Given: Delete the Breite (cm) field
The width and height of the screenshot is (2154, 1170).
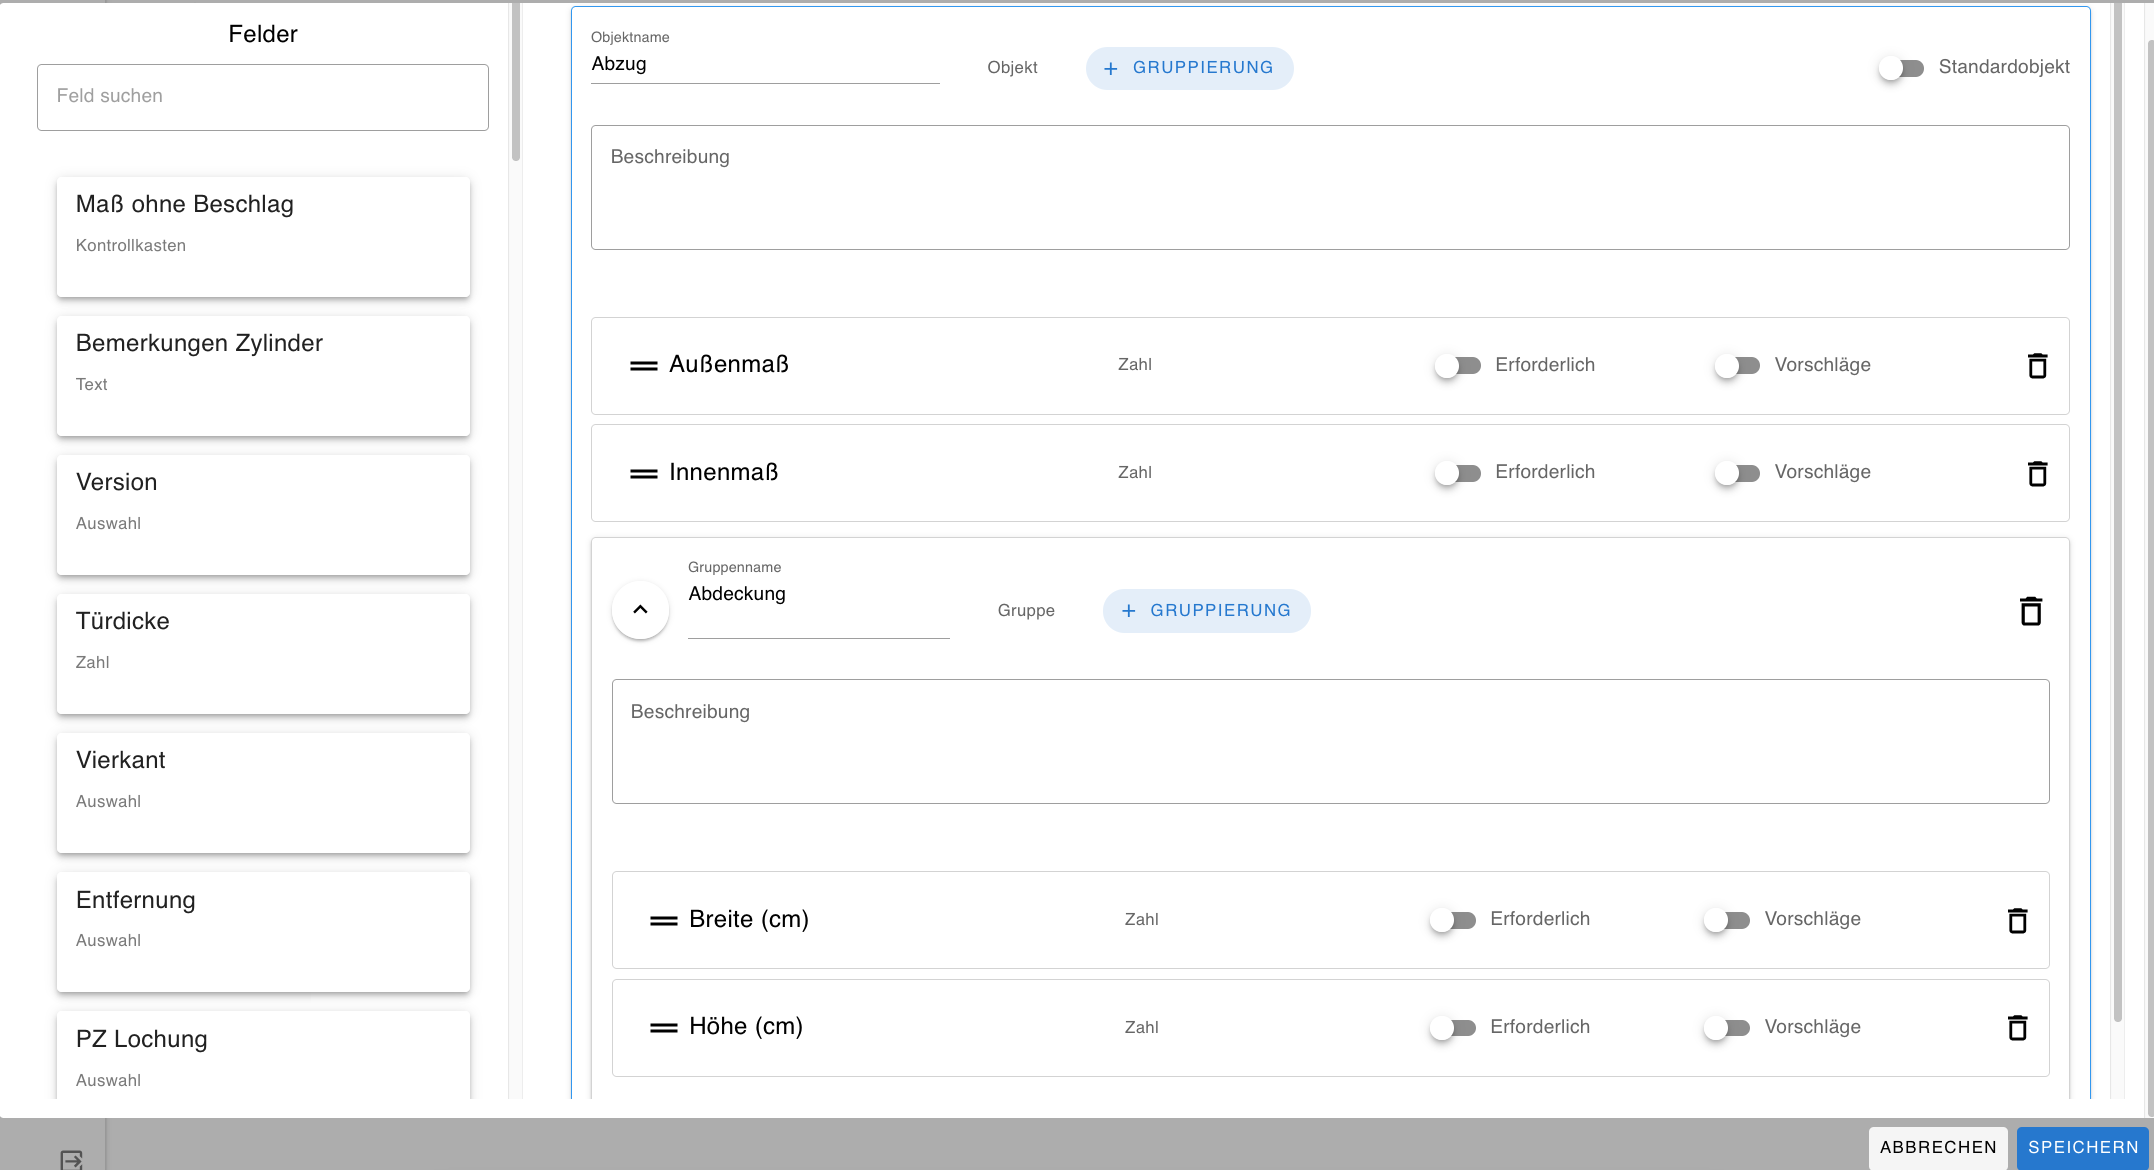Looking at the screenshot, I should pyautogui.click(x=2017, y=920).
